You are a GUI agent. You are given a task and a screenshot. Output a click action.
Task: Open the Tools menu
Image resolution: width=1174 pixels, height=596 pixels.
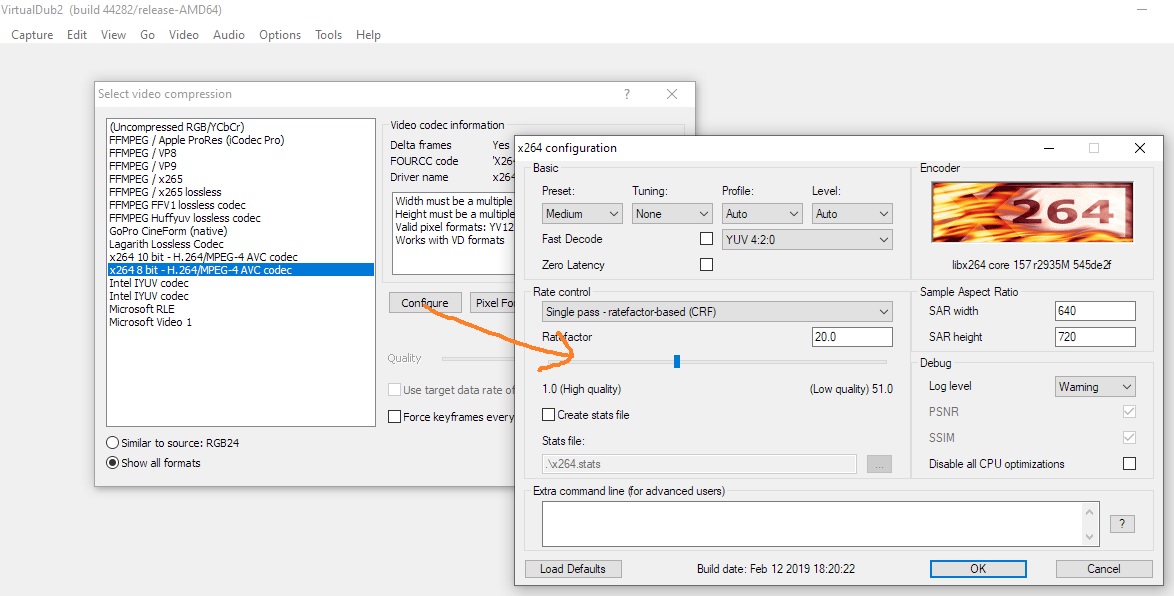[328, 34]
